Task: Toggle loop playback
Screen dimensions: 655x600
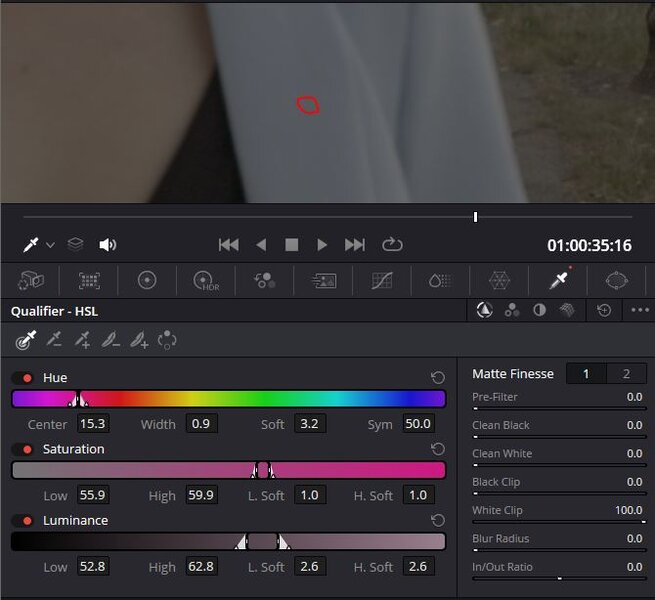Action: pos(392,245)
